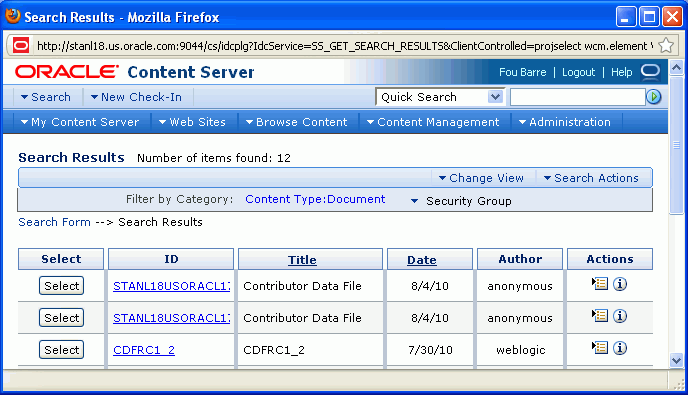Open the Help link
Viewport: 688px width, 395px height.
click(621, 72)
